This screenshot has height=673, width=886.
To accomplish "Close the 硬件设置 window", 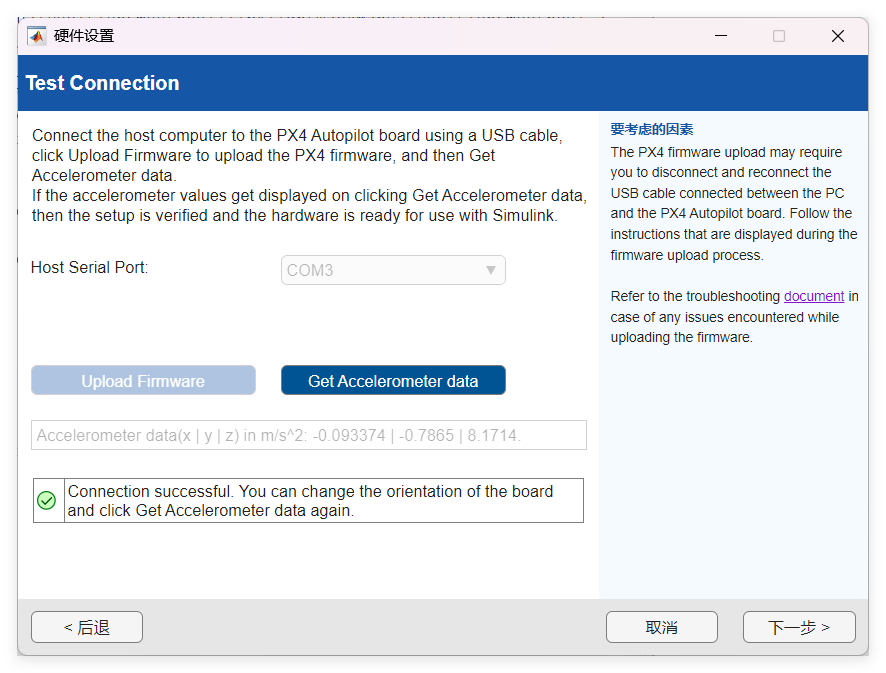I will click(838, 36).
